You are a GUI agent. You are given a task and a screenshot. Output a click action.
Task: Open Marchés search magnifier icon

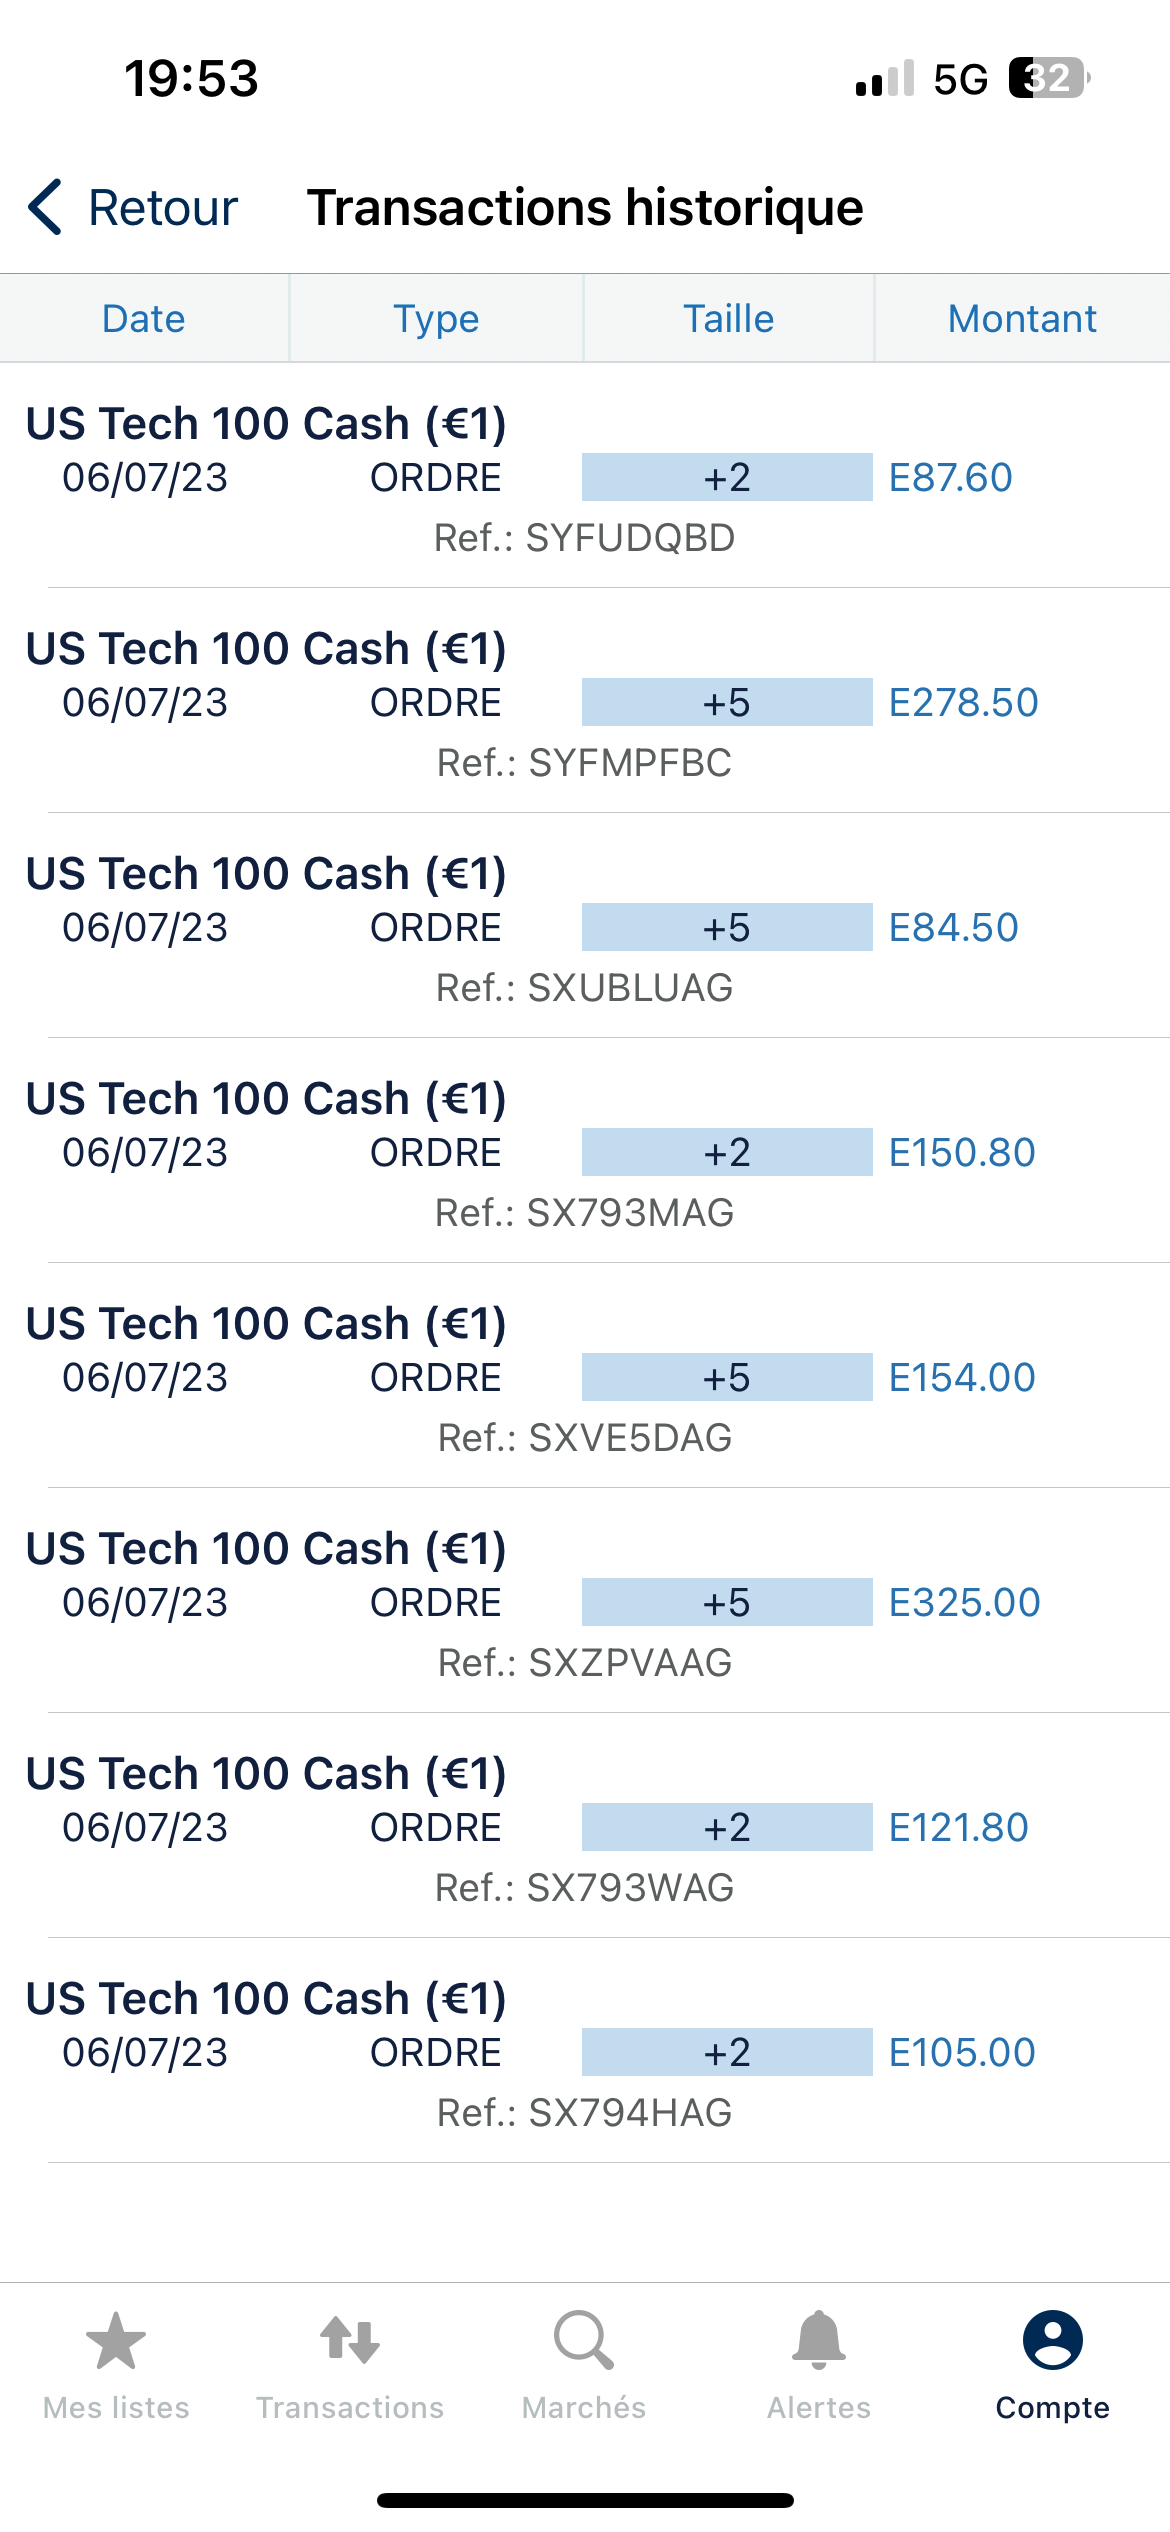click(x=584, y=2342)
